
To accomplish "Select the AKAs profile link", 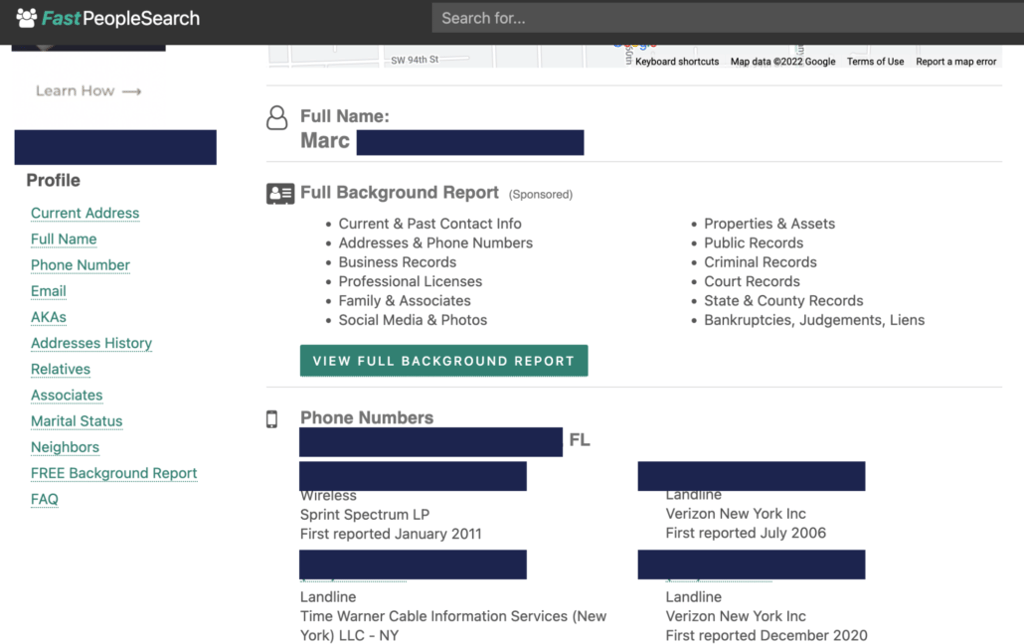I will coord(48,317).
